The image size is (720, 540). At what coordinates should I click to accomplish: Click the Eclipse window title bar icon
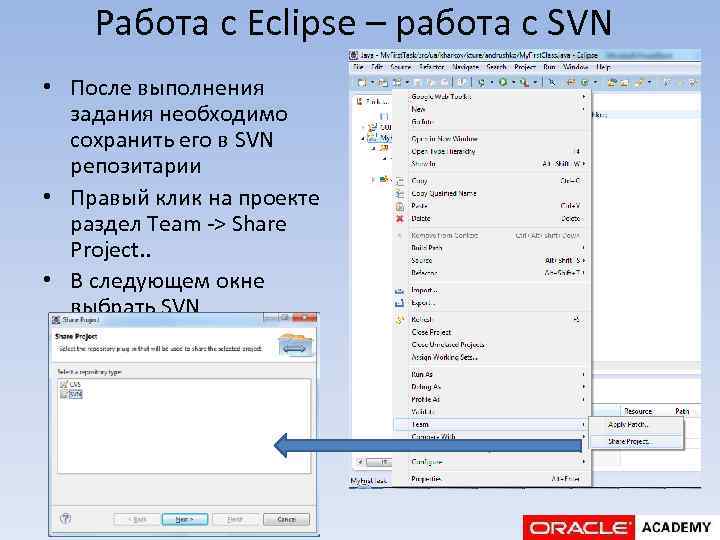pos(354,55)
